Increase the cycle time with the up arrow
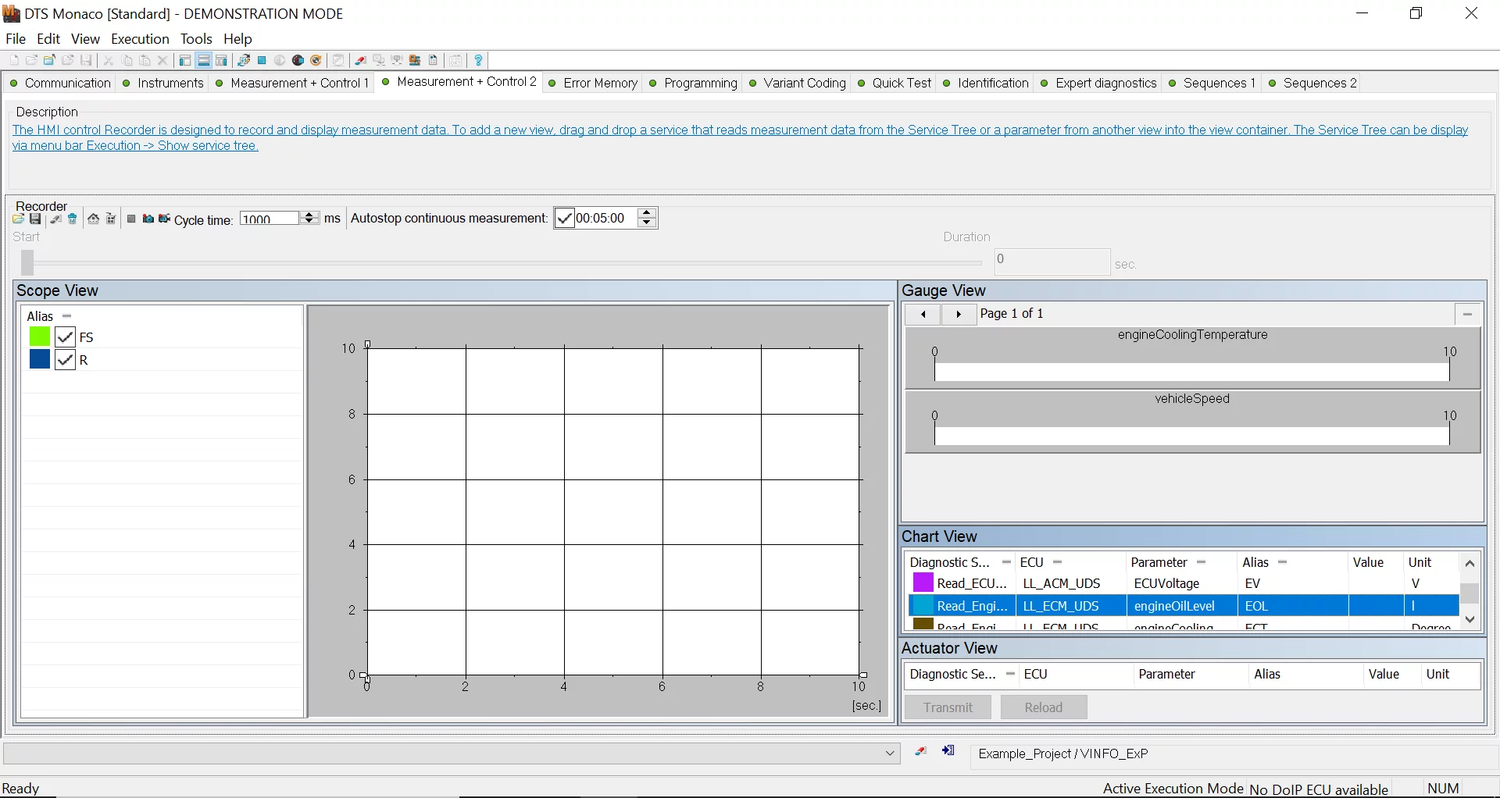1500x798 pixels. point(310,214)
